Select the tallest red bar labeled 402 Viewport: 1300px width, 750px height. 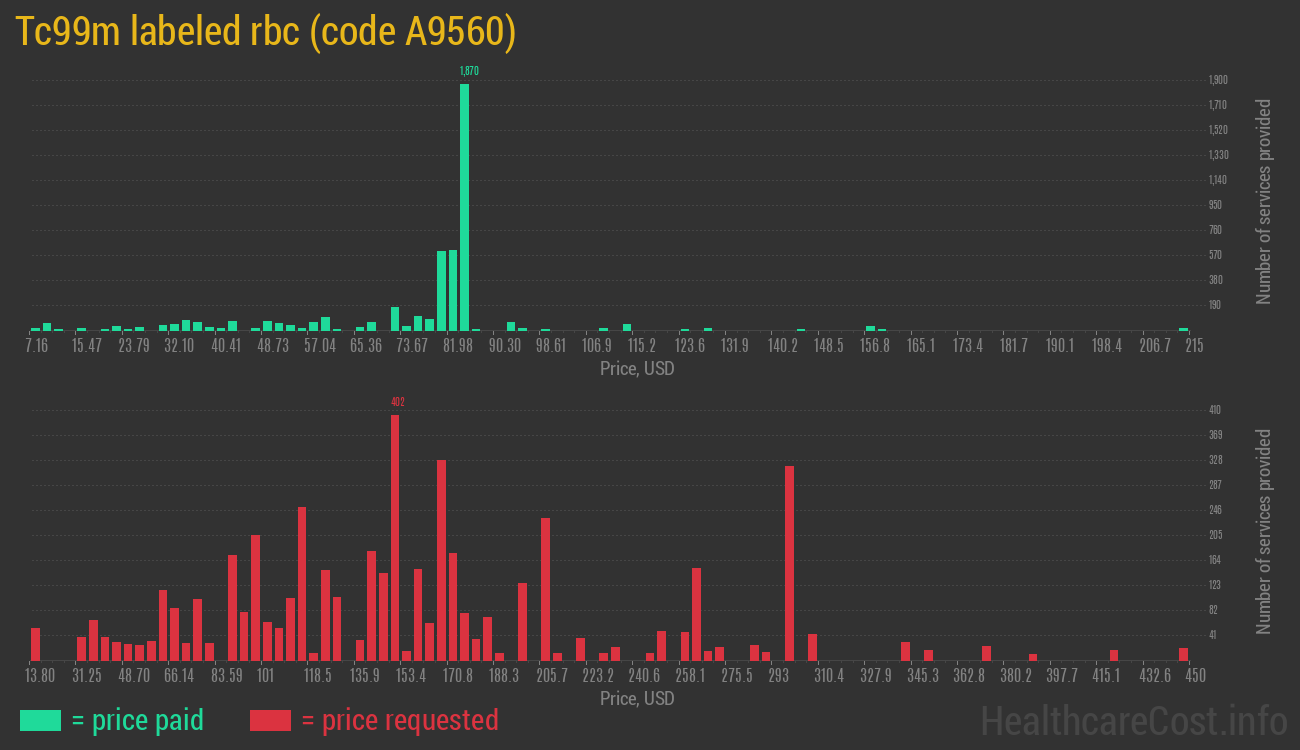point(395,537)
